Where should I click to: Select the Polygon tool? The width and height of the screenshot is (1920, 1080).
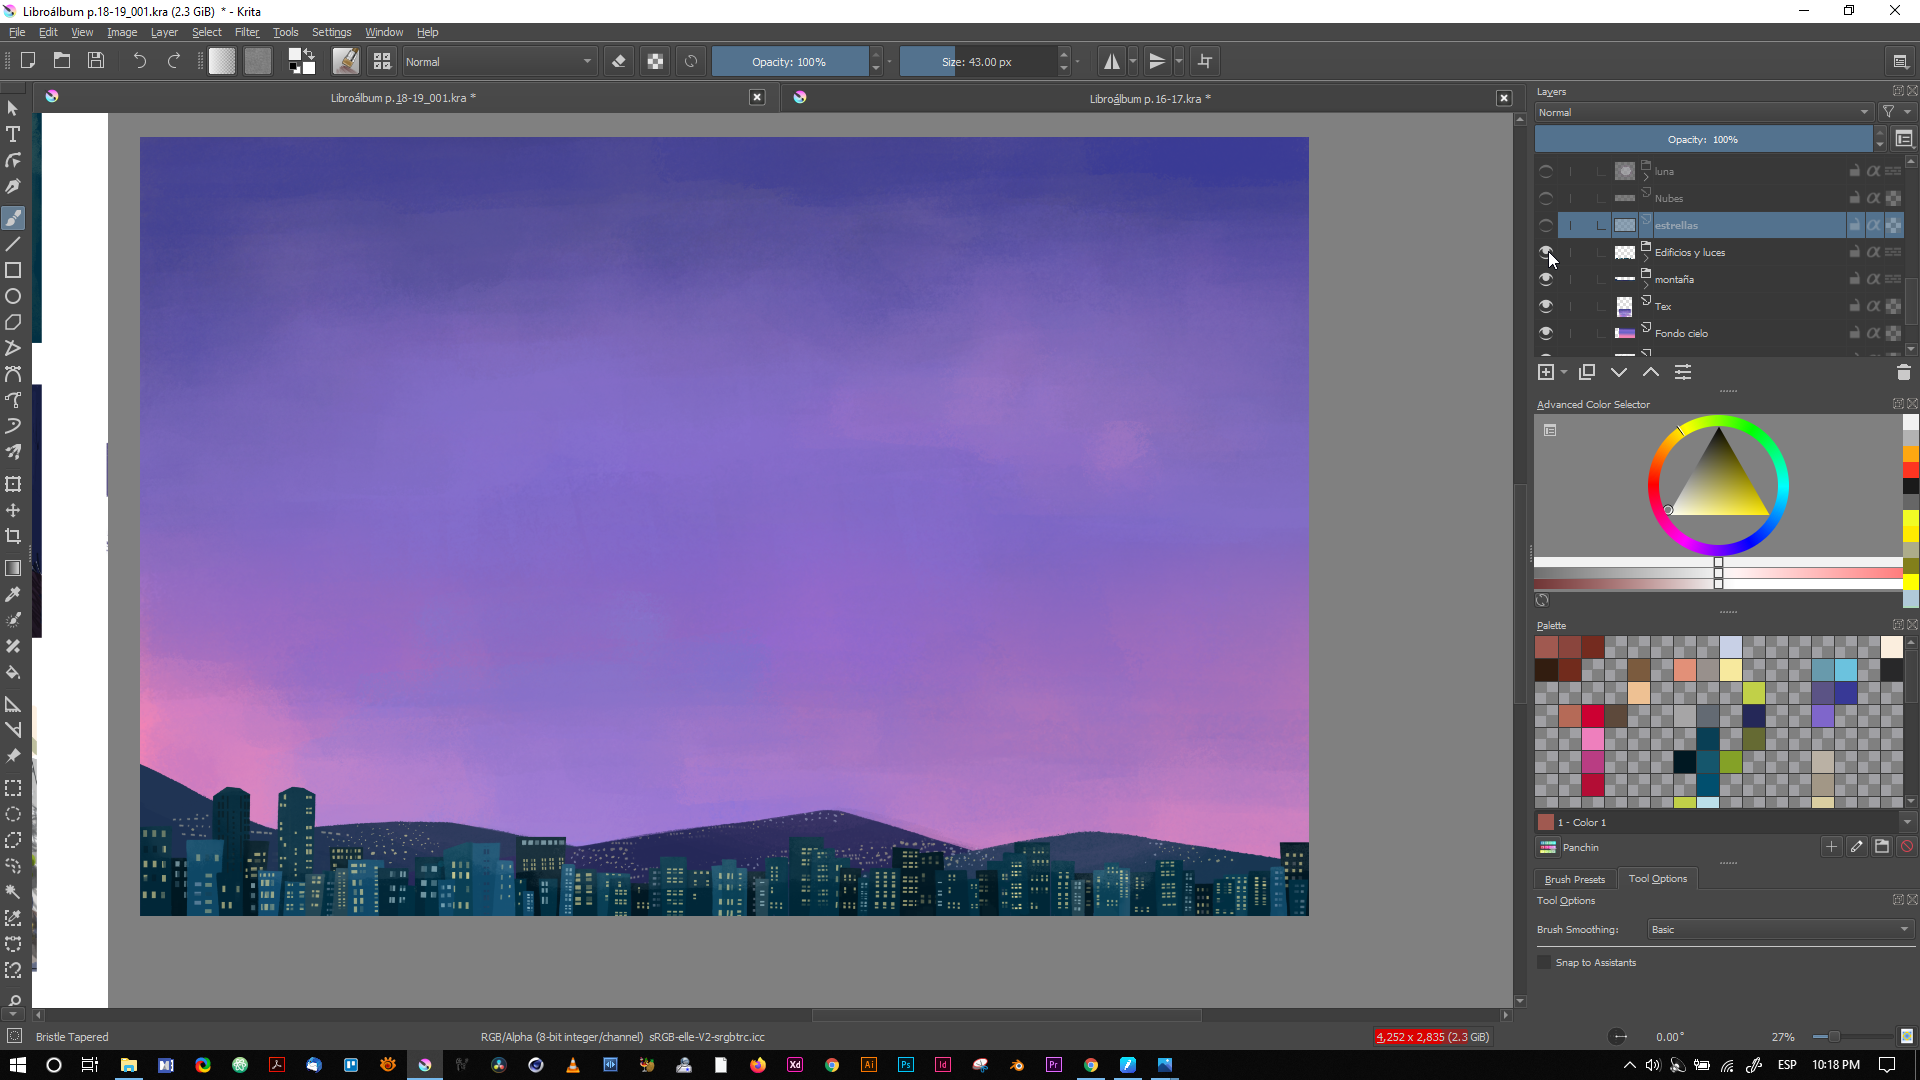13,322
